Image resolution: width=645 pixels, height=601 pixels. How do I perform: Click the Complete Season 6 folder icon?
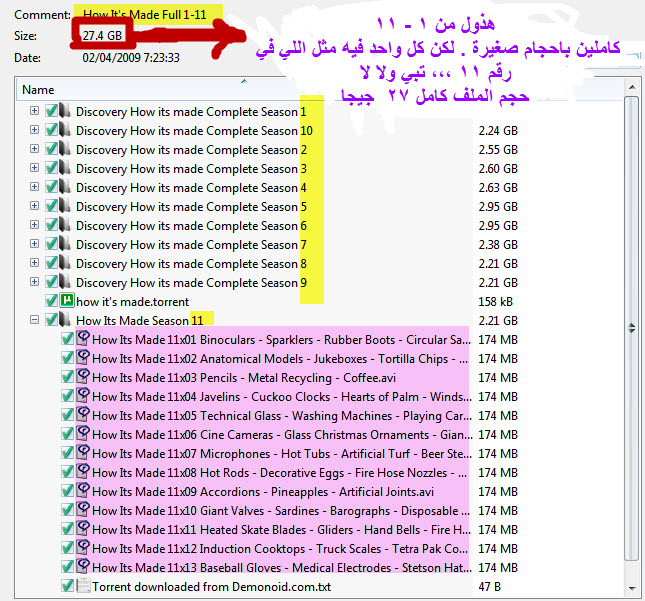(65, 225)
